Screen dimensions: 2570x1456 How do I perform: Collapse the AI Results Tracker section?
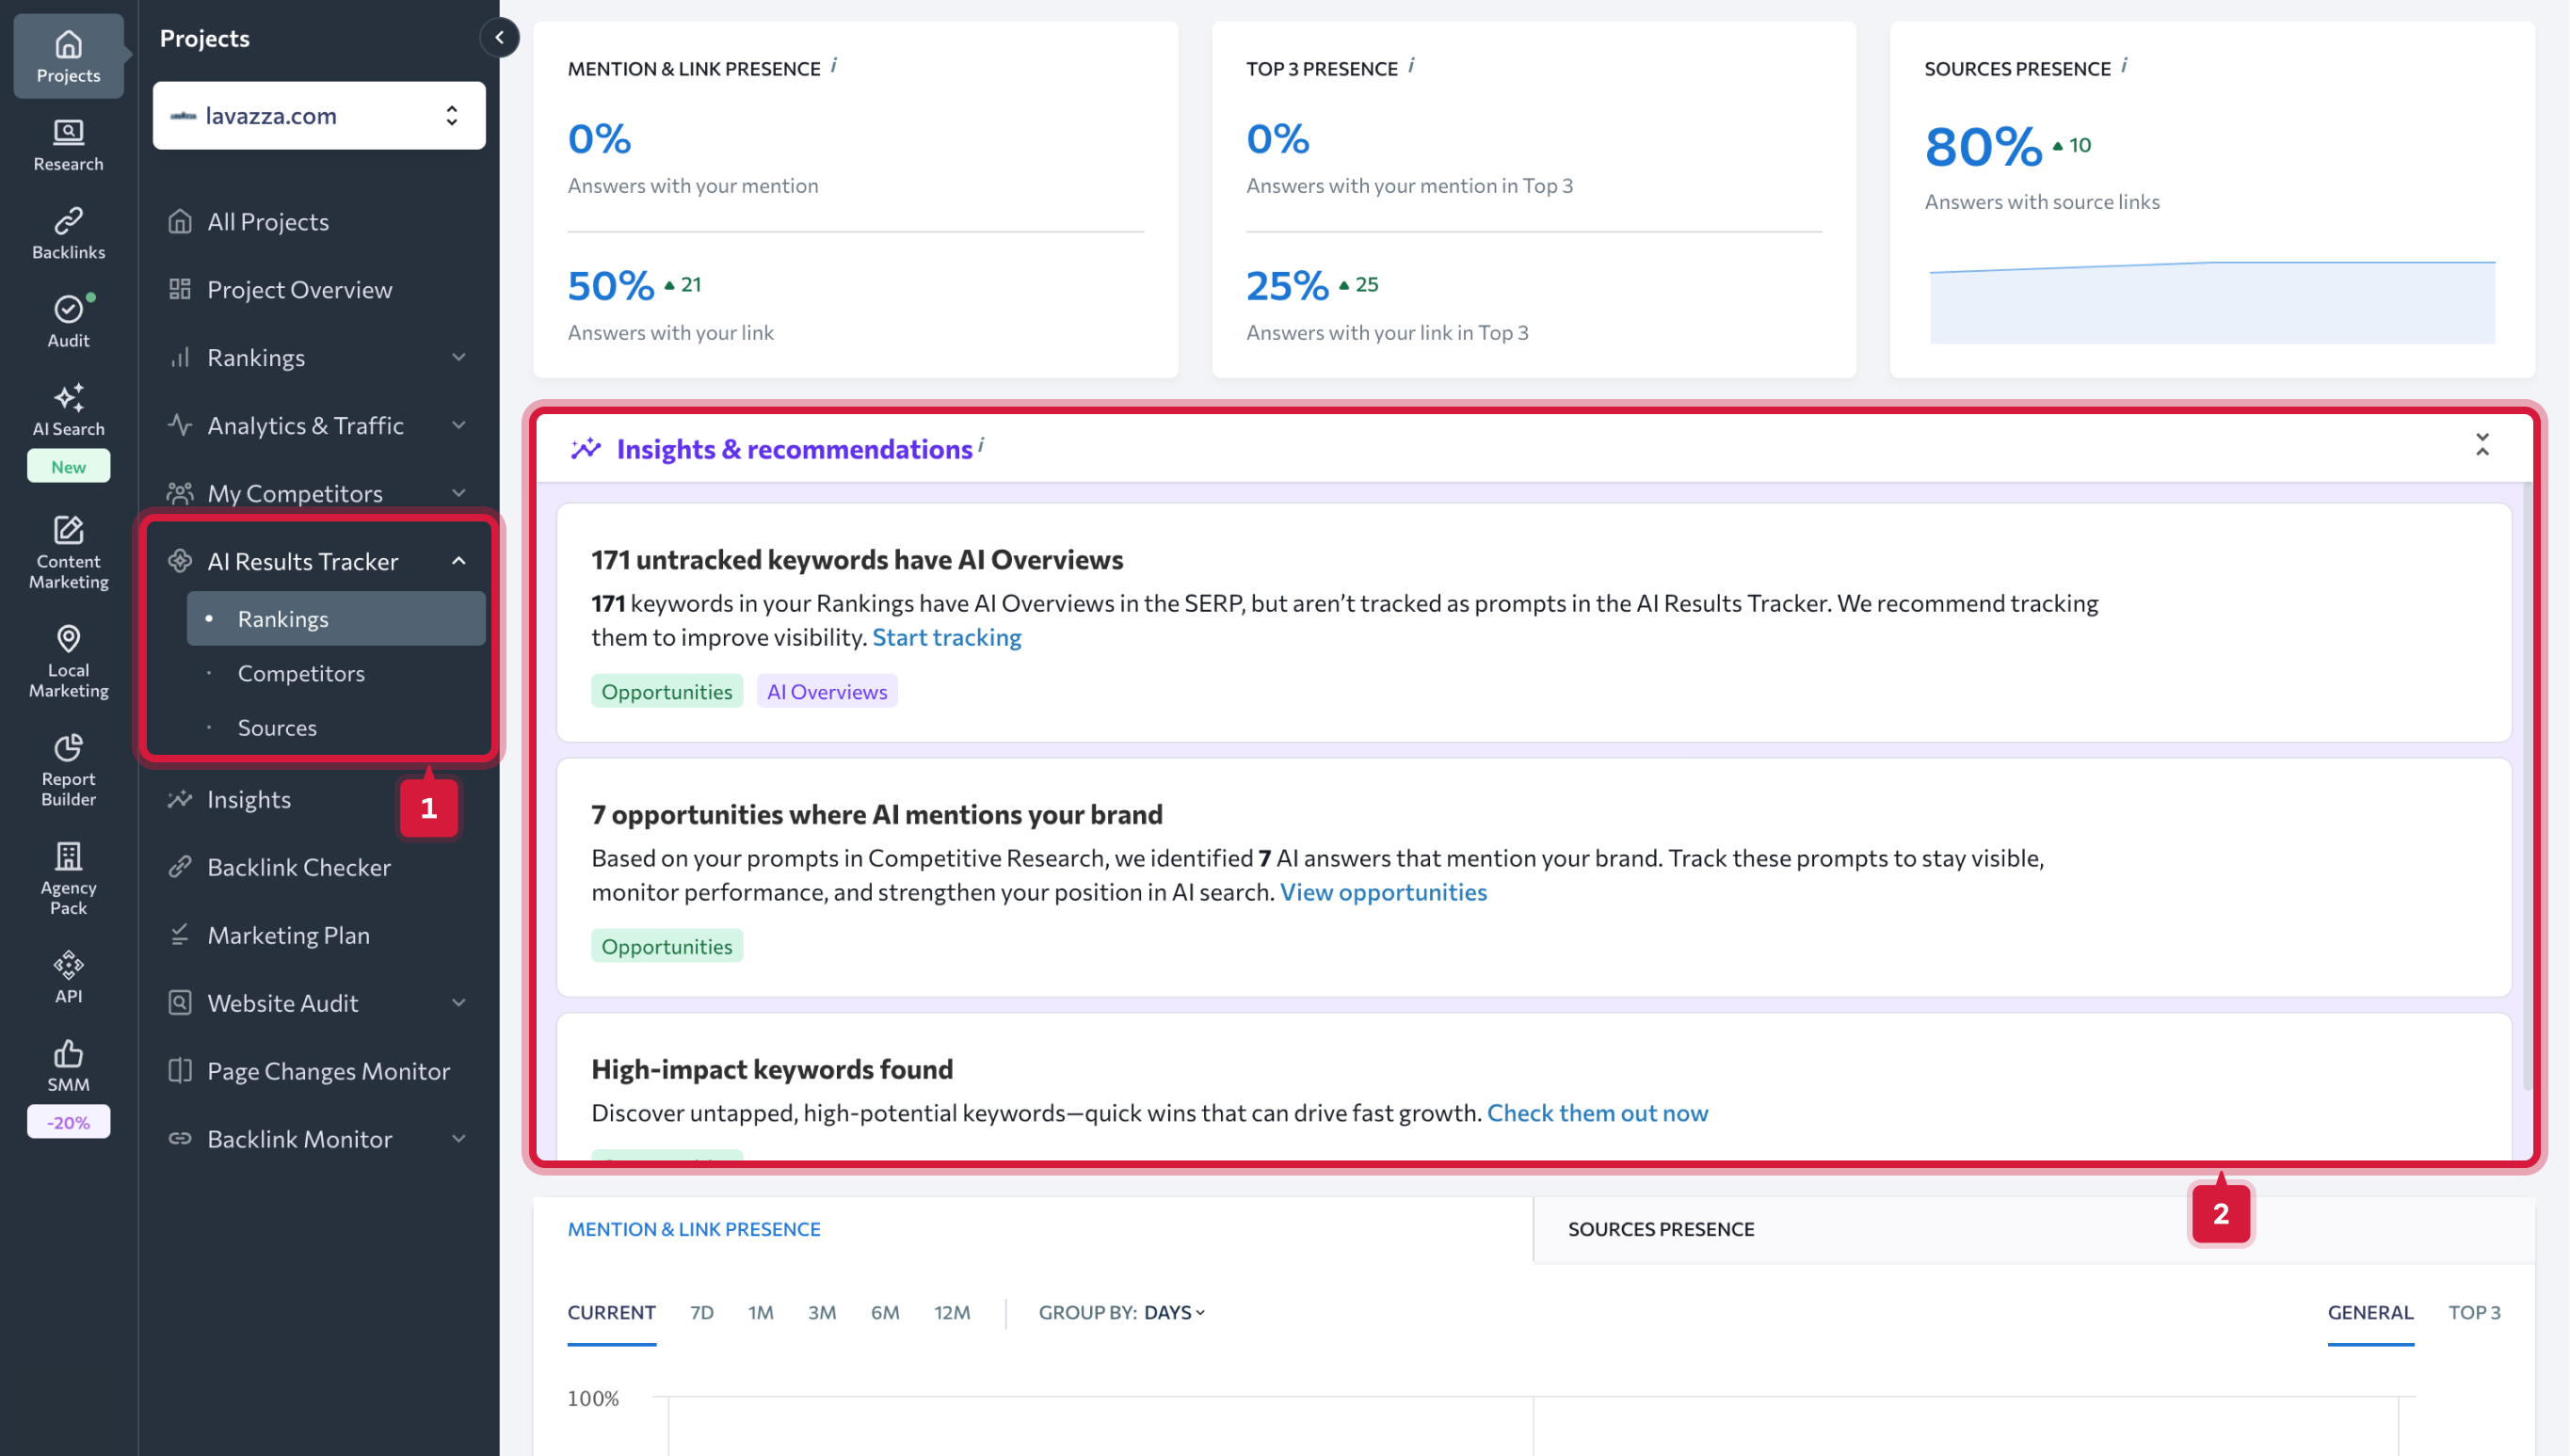click(x=459, y=560)
